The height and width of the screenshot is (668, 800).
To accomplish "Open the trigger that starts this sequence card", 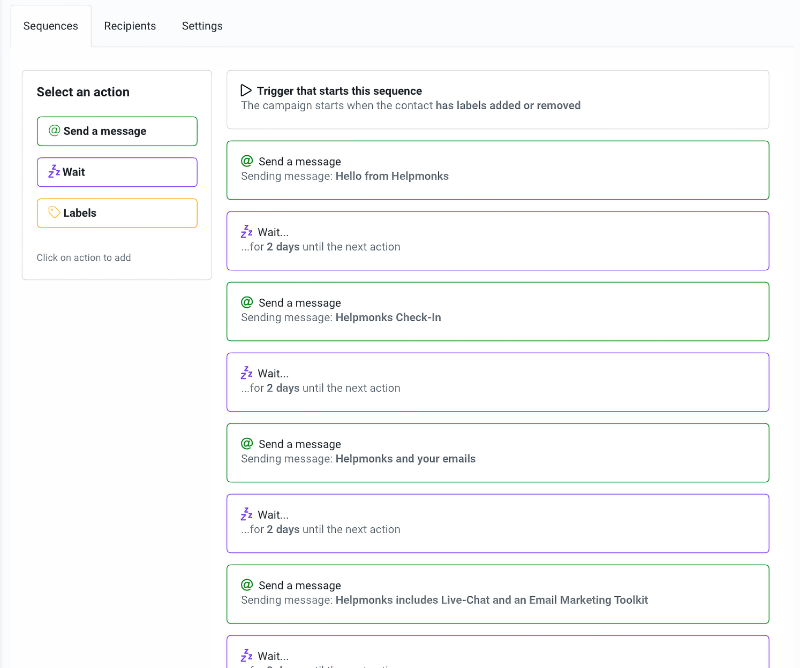I will (497, 100).
